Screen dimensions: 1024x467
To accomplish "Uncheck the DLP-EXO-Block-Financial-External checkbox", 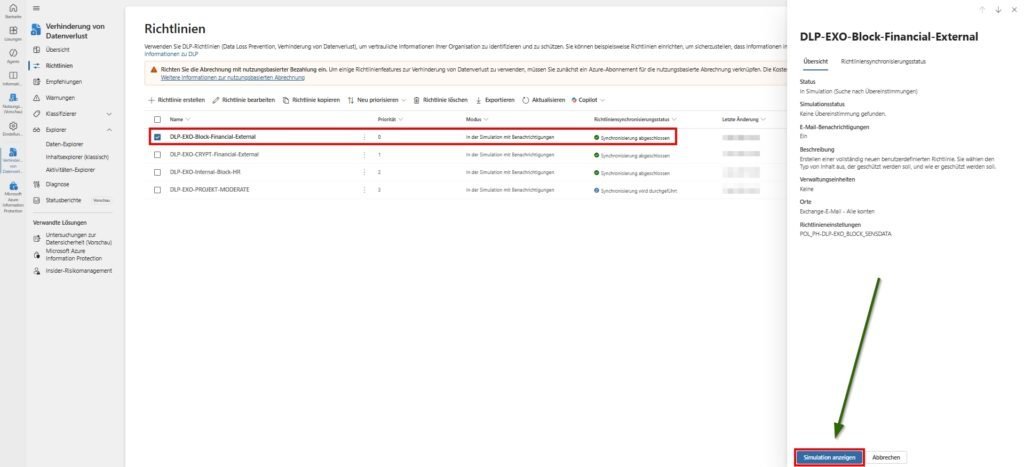I will pyautogui.click(x=157, y=136).
